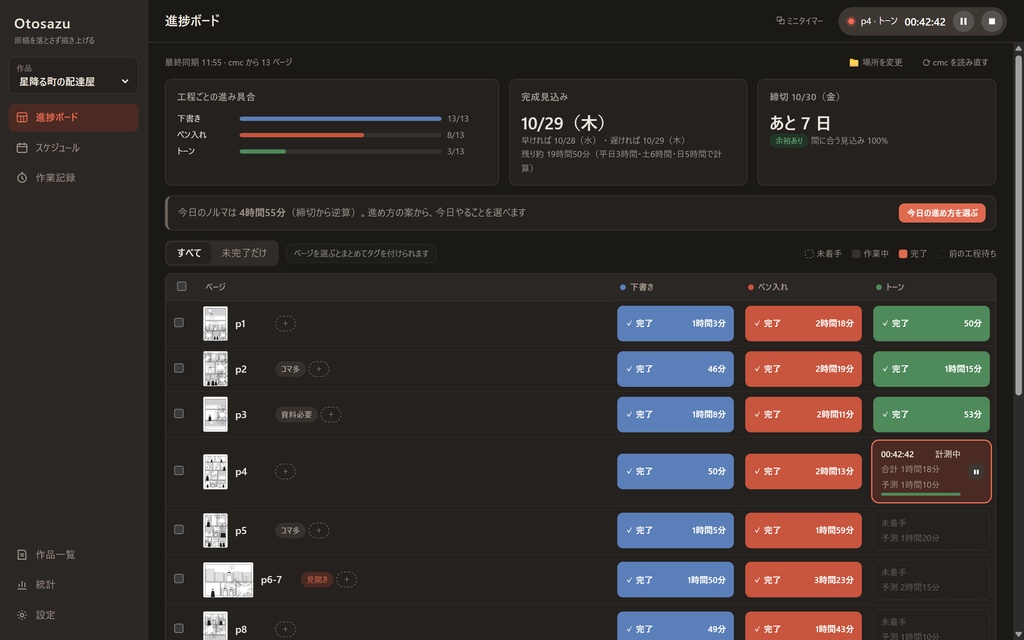Open スケジュール via its calendar icon
Screen dimensions: 1024x640
[22, 148]
